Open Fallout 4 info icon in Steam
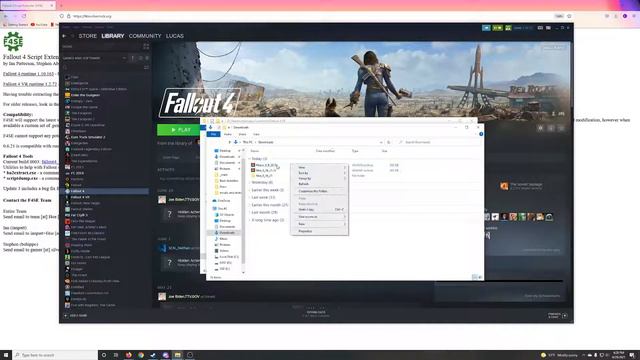640x360 pixels. (x=551, y=128)
